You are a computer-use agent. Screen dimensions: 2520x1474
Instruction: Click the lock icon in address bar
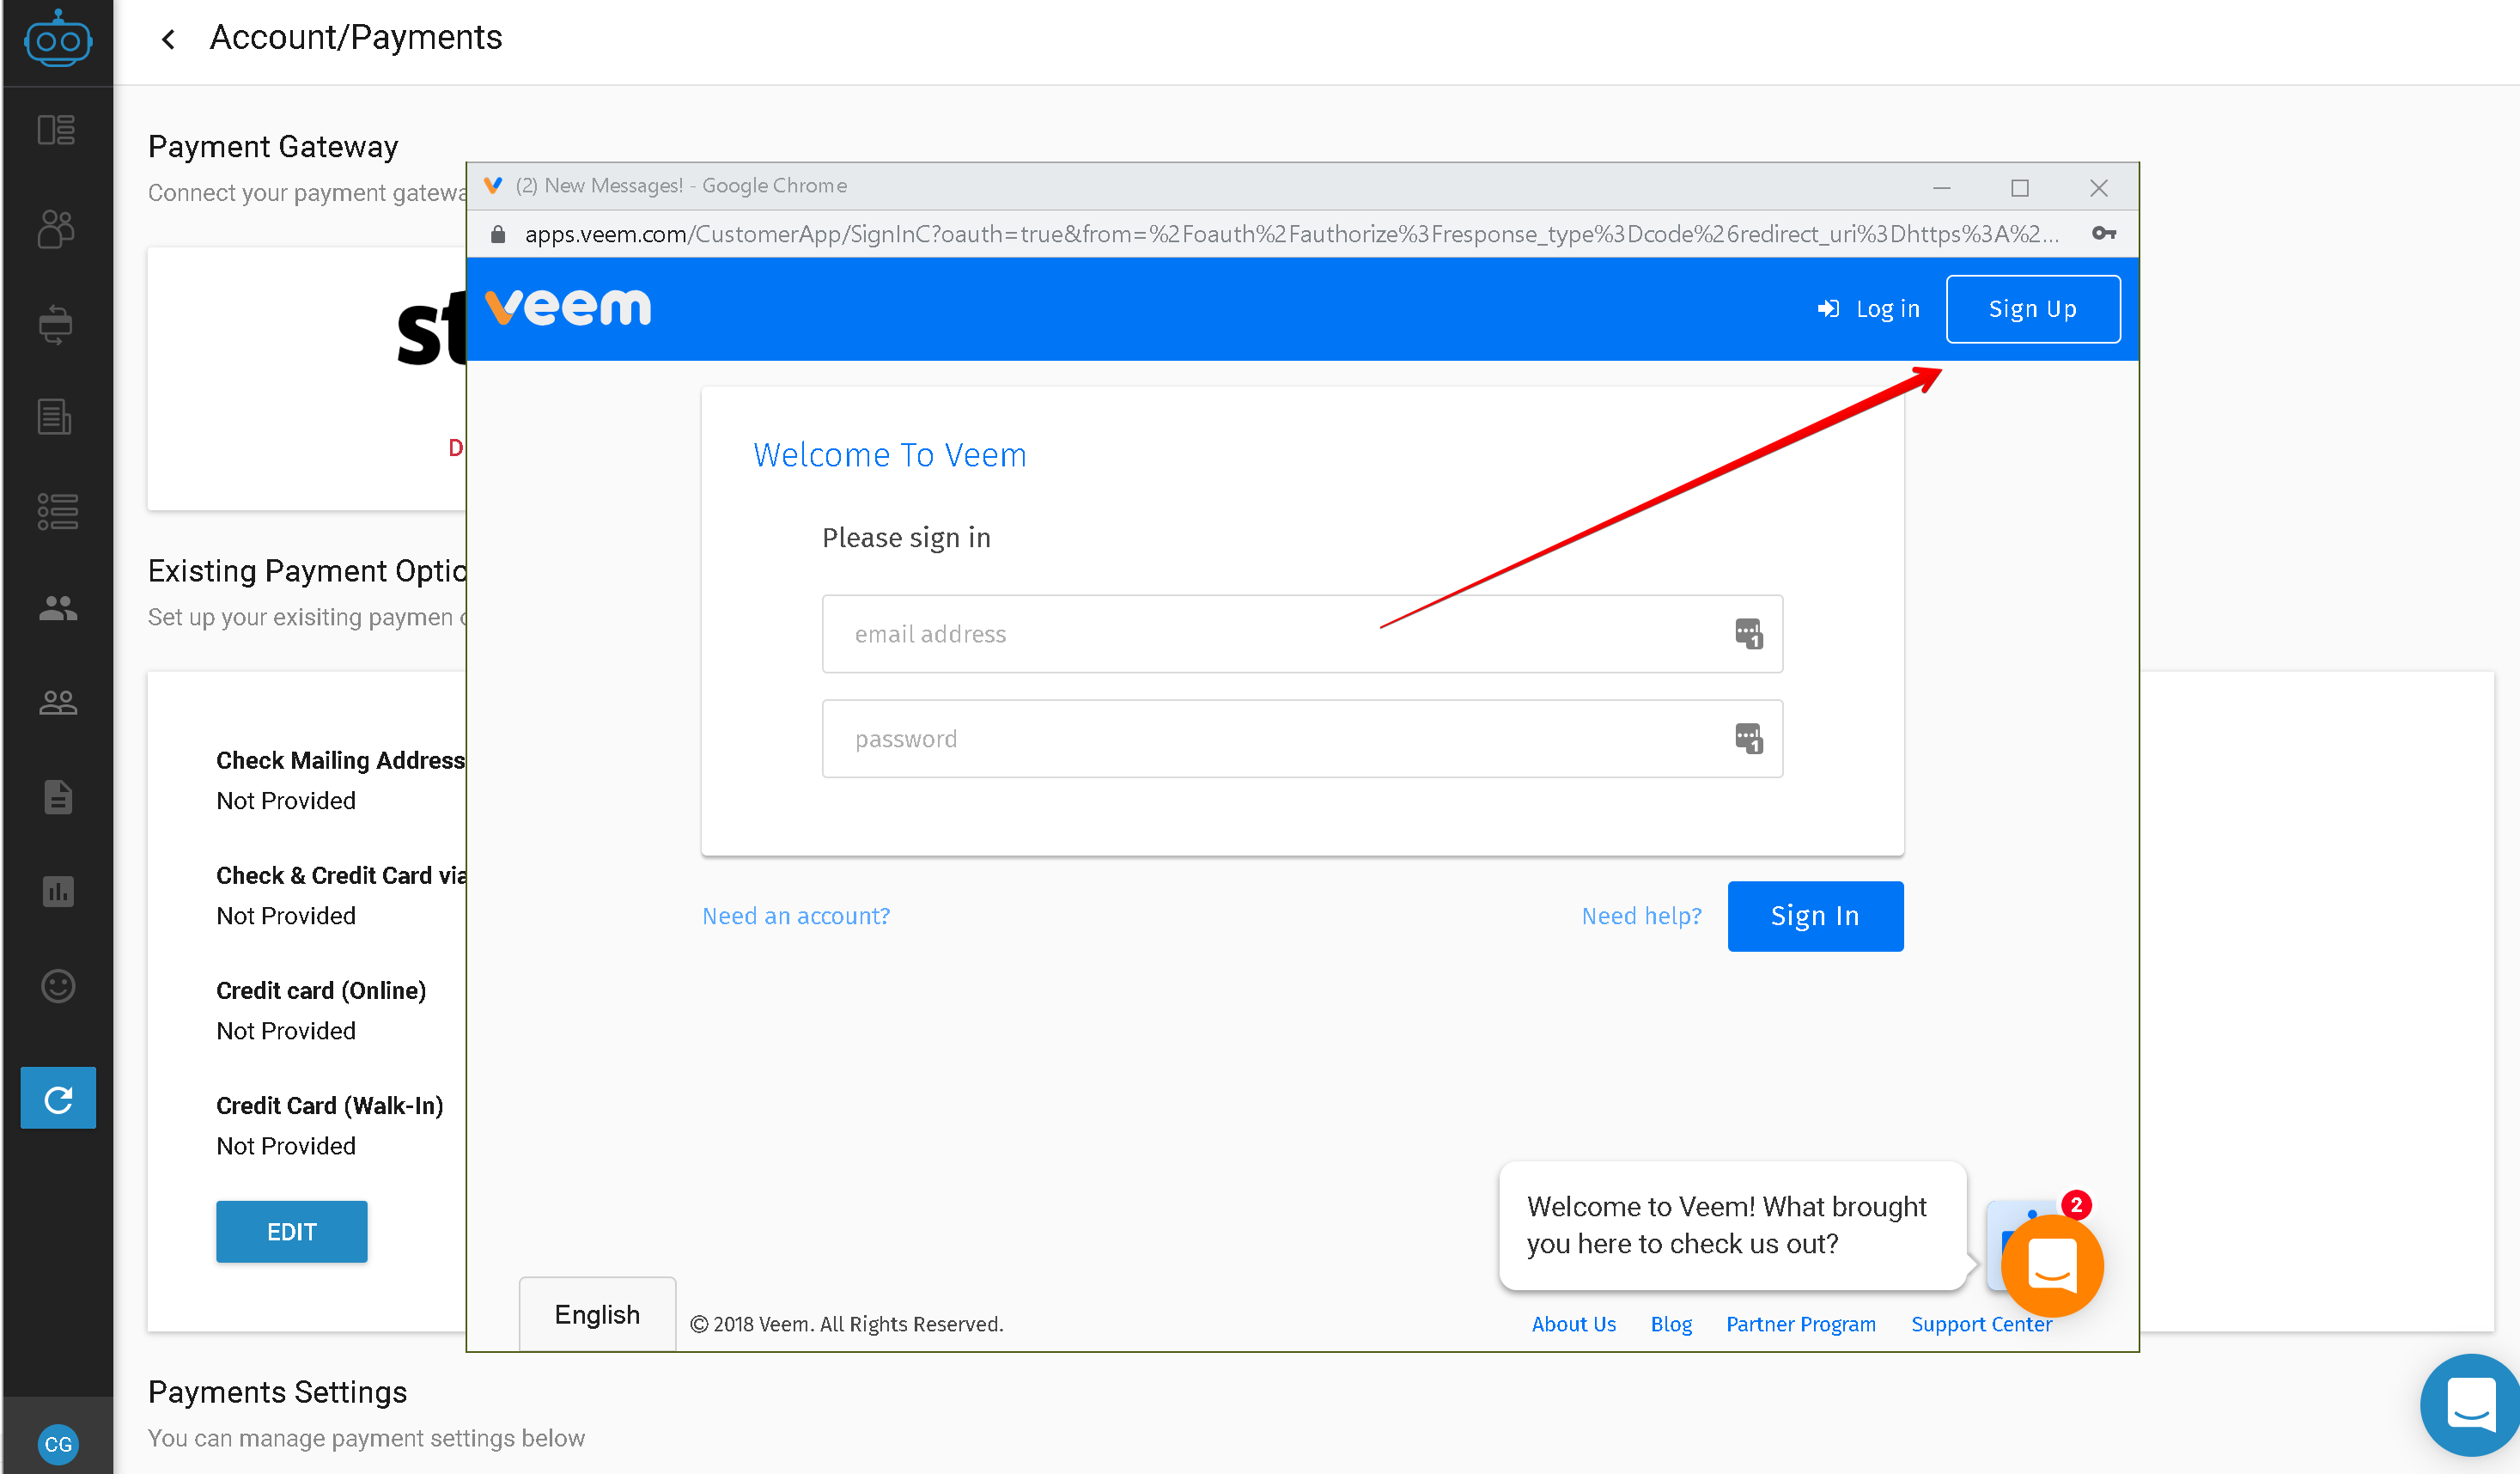[x=498, y=234]
